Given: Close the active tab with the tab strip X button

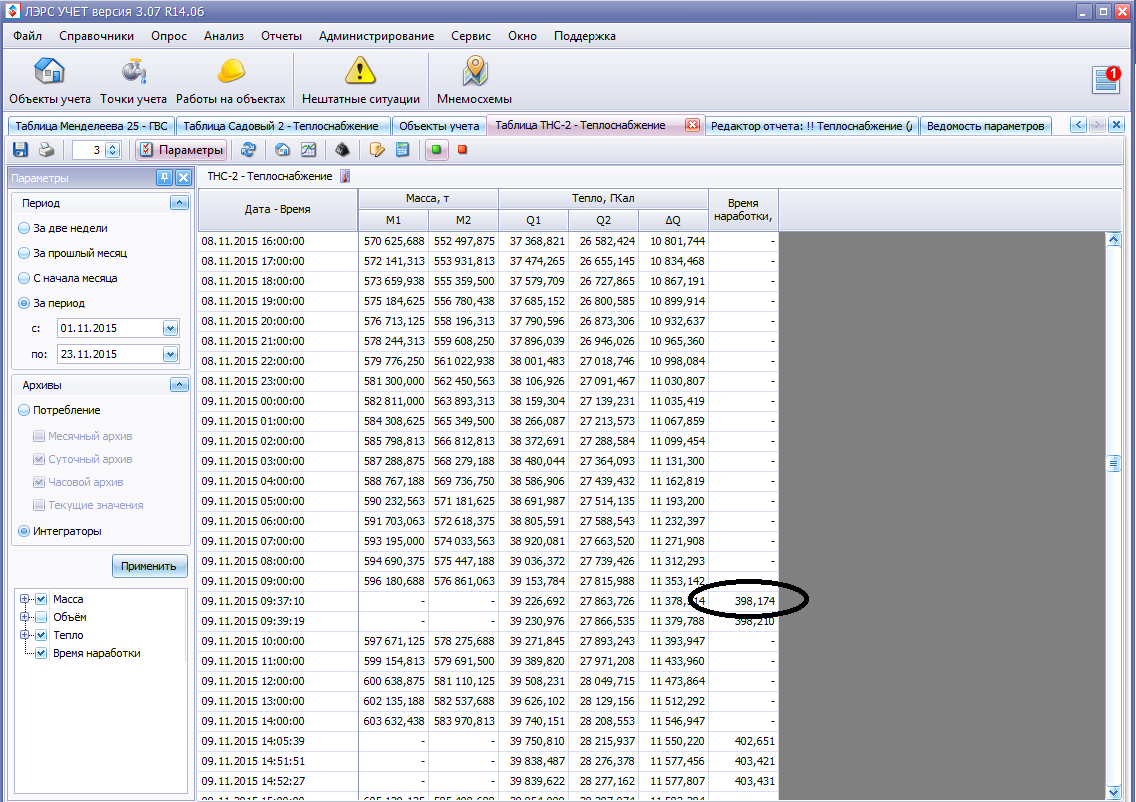Looking at the screenshot, I should tap(1116, 125).
